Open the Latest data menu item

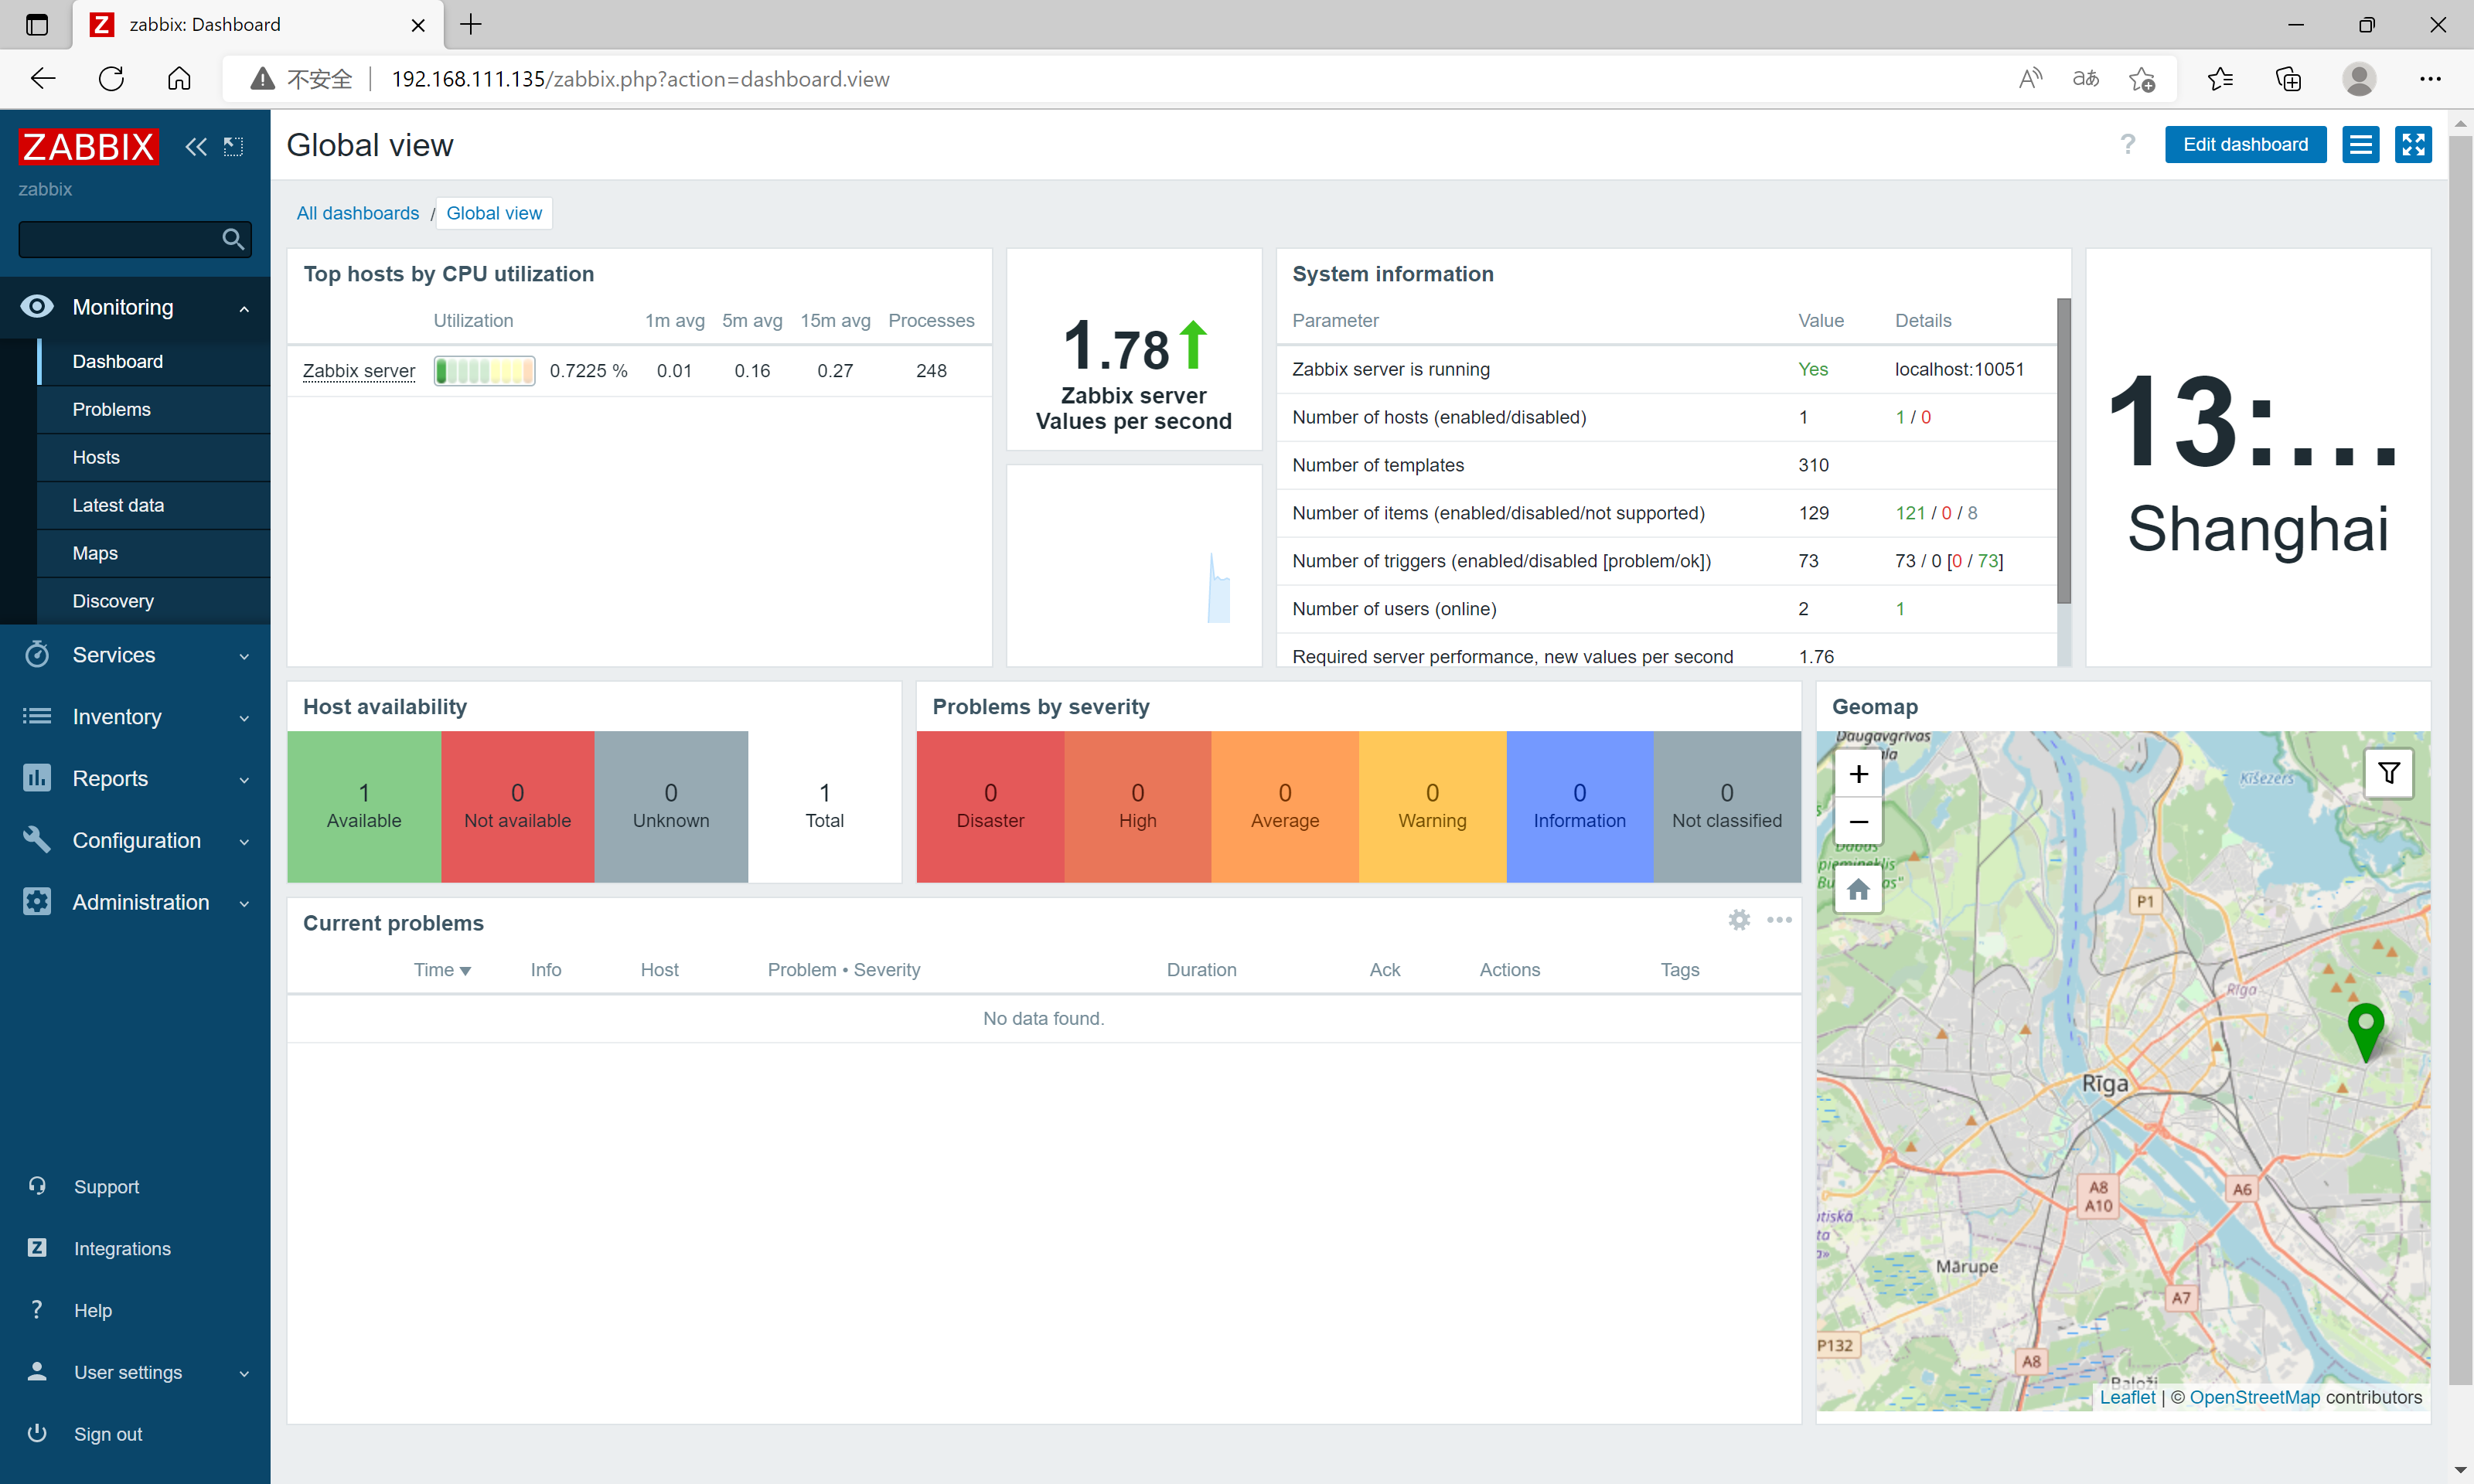pyautogui.click(x=154, y=505)
